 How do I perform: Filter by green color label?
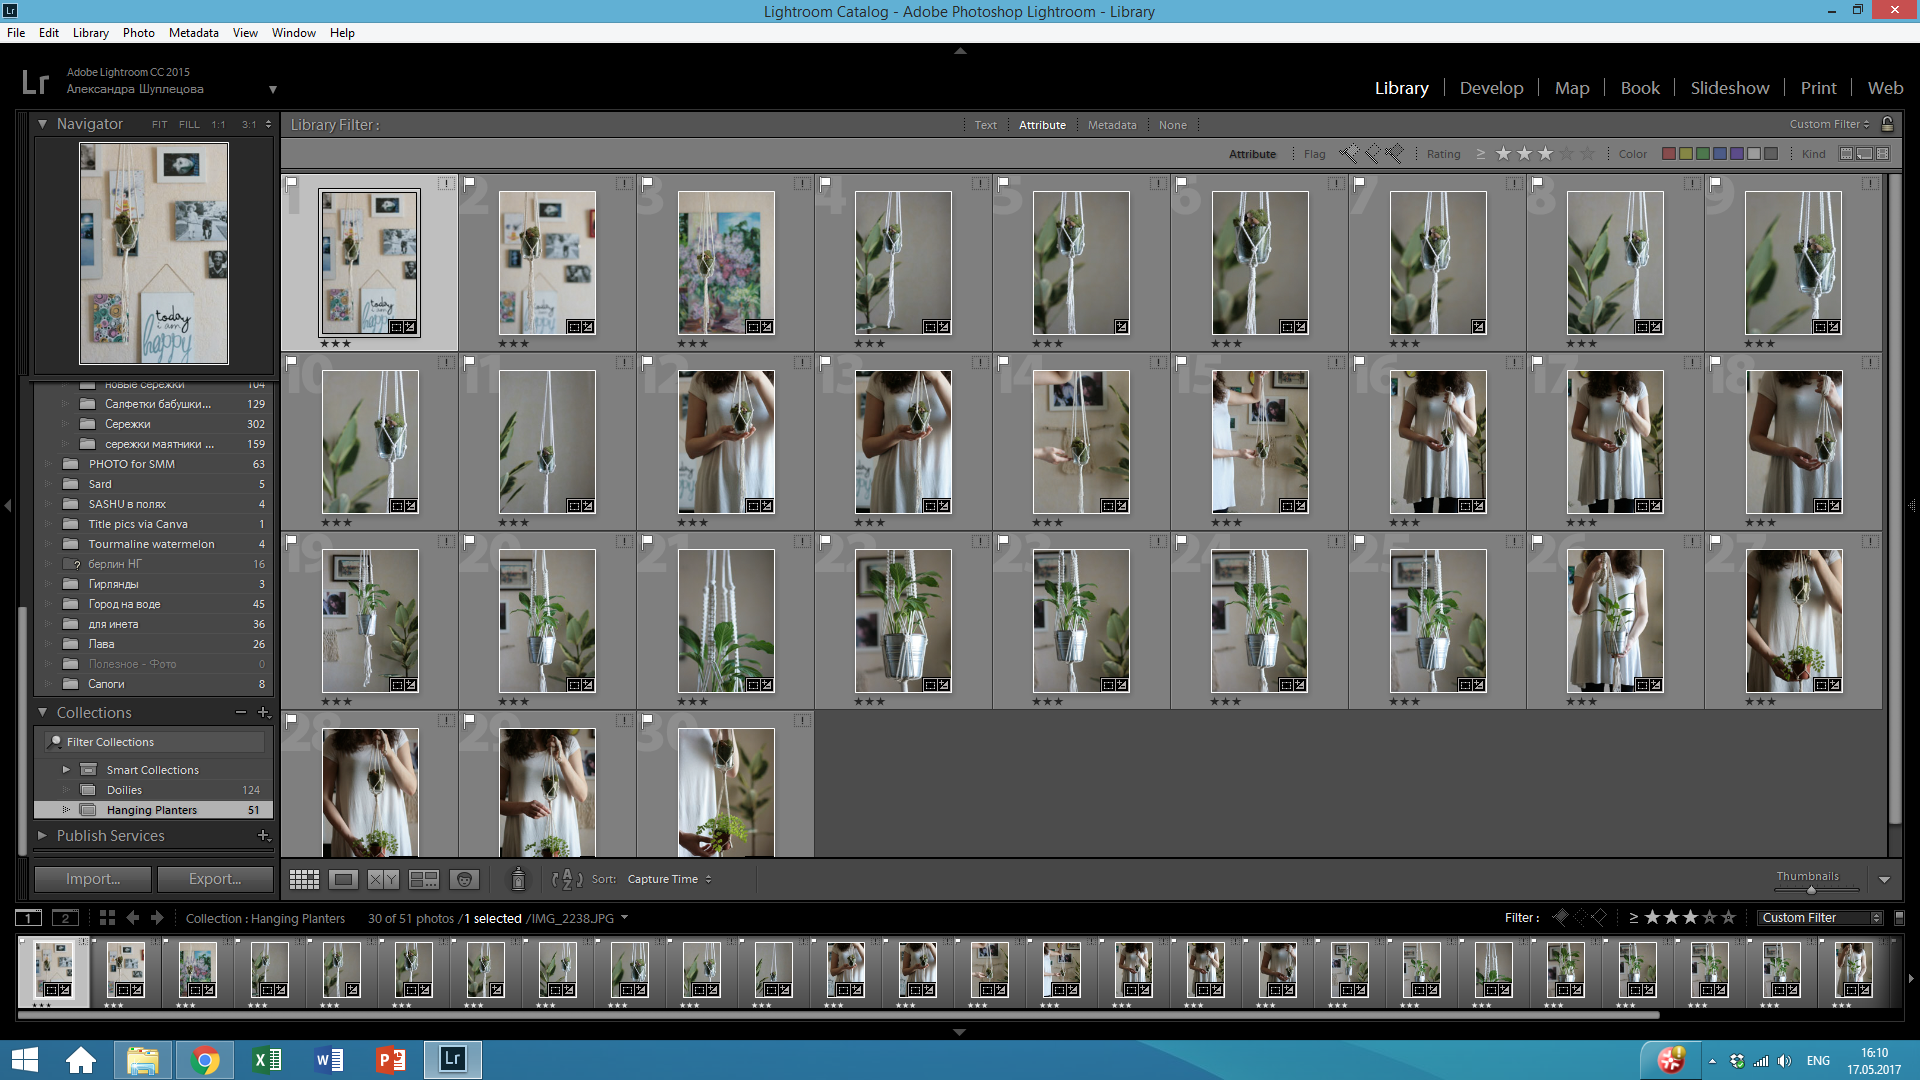[x=1702, y=154]
